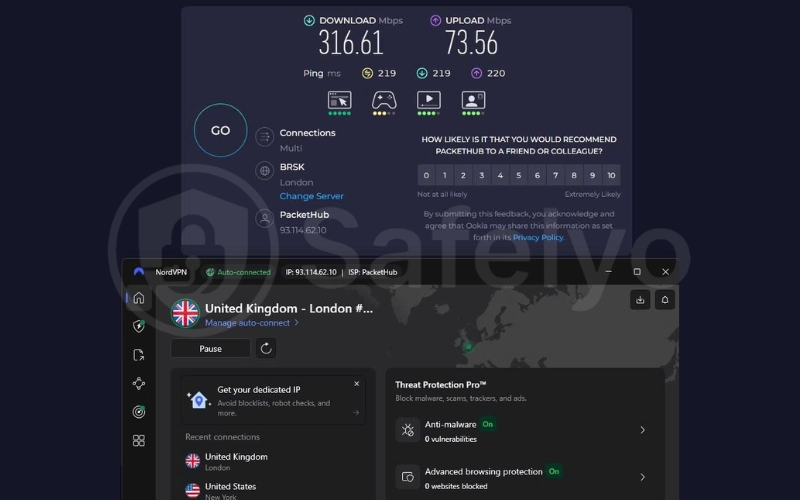Open Threat Protection shield in sidebar
This screenshot has width=800, height=500.
pyautogui.click(x=139, y=326)
